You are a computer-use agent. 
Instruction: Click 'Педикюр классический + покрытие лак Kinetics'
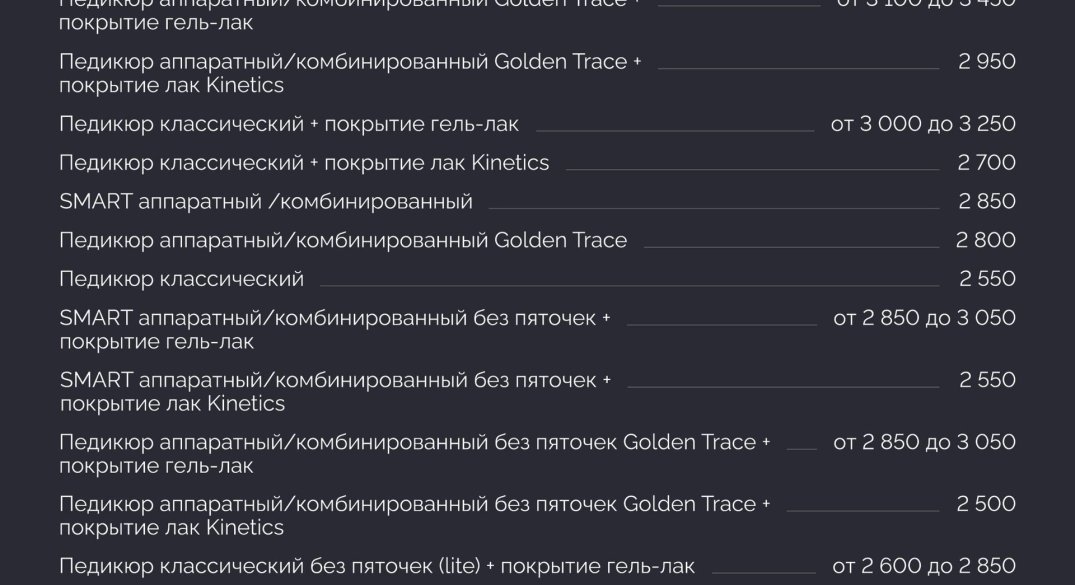coord(304,163)
